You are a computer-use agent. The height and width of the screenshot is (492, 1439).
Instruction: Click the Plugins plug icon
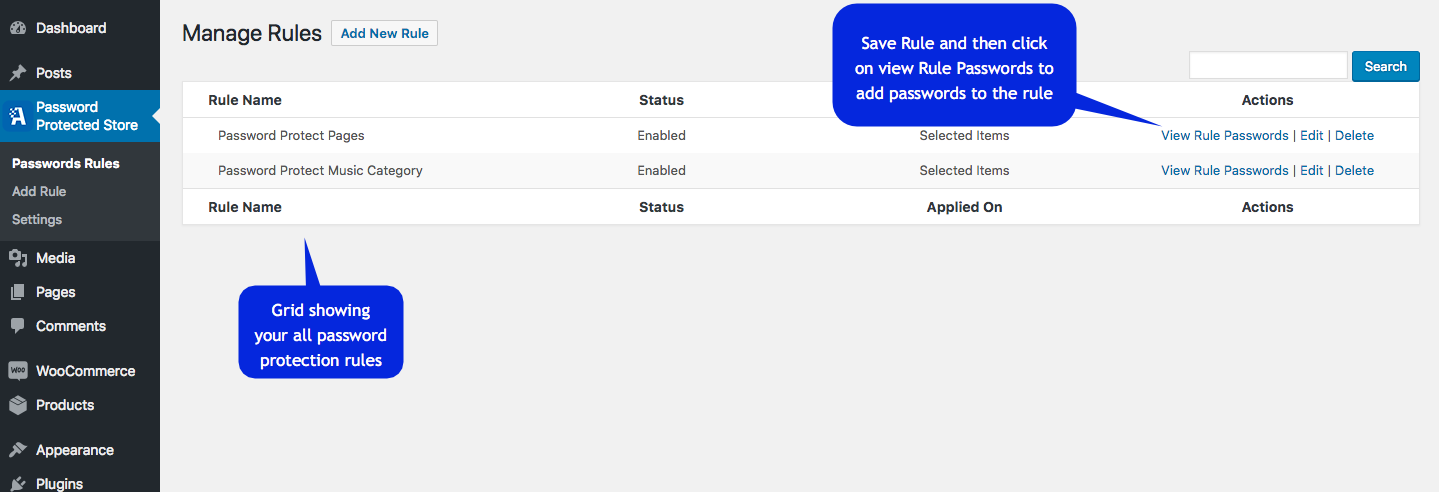(17, 484)
